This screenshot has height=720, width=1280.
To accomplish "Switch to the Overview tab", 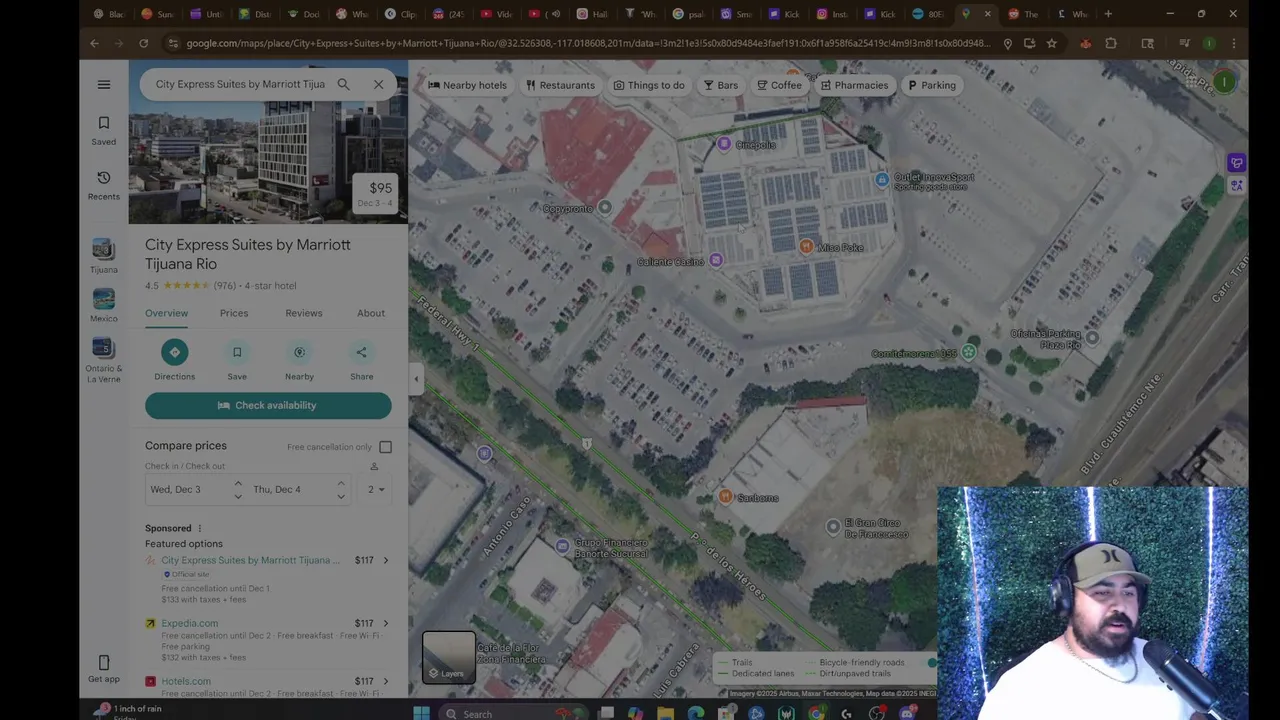I will [166, 313].
